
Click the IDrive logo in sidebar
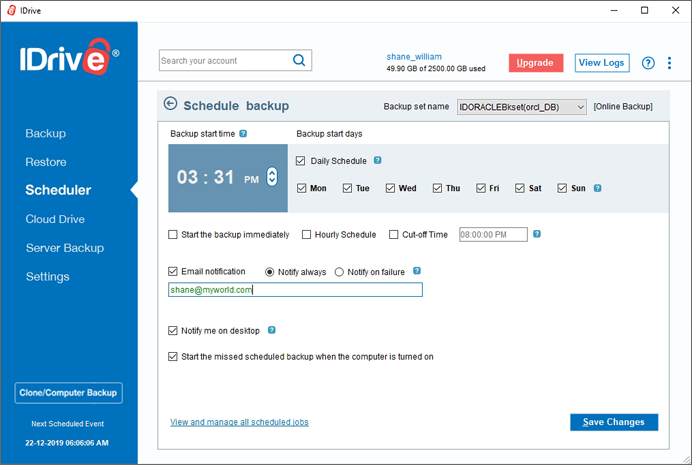(69, 57)
